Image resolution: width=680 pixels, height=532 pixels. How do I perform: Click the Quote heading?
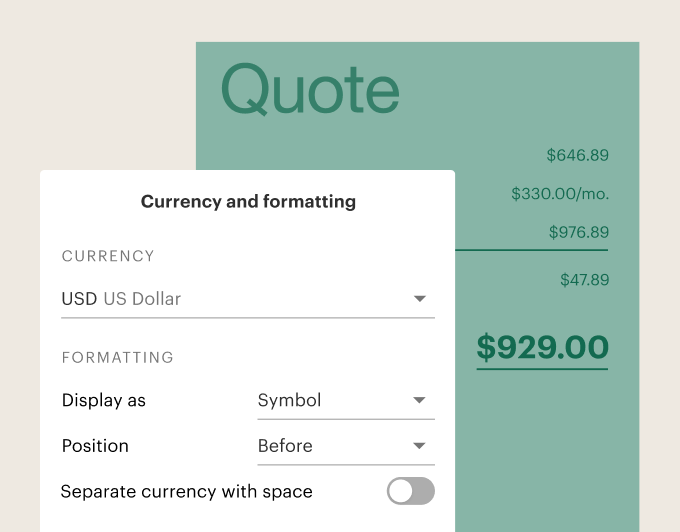[x=310, y=90]
